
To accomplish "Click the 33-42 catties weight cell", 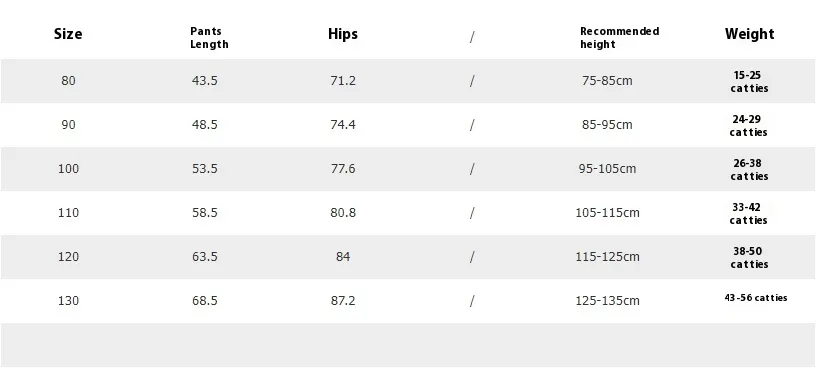I will (748, 213).
